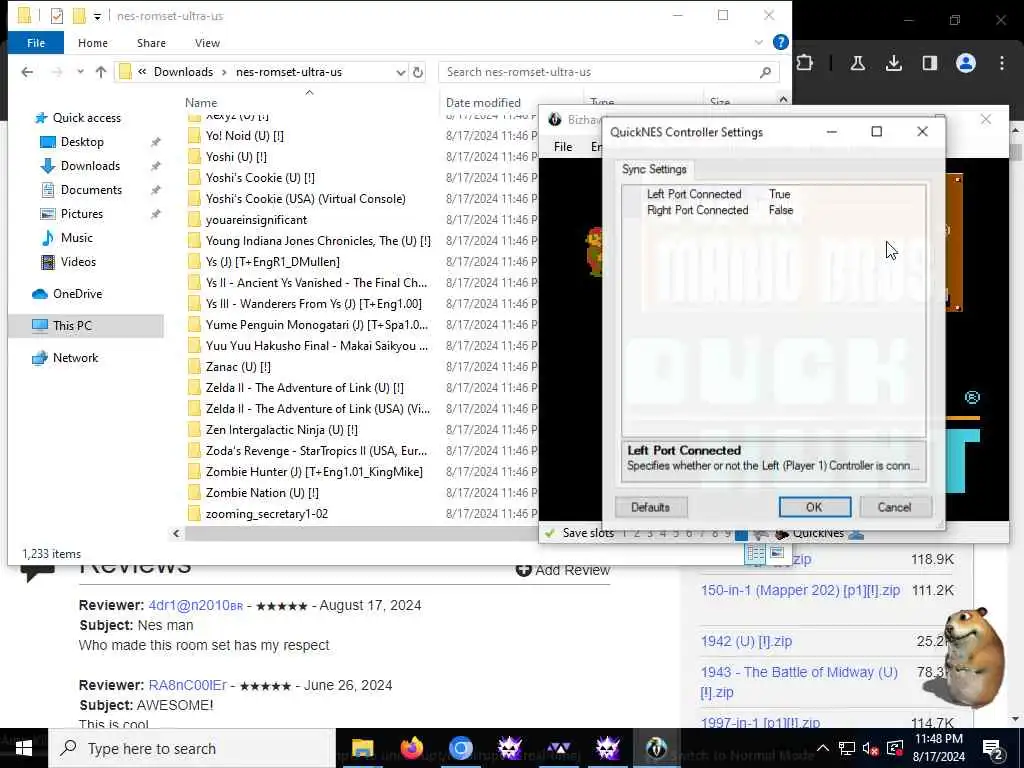Click the muted volume tray icon
This screenshot has height=768, width=1024.
[x=870, y=748]
